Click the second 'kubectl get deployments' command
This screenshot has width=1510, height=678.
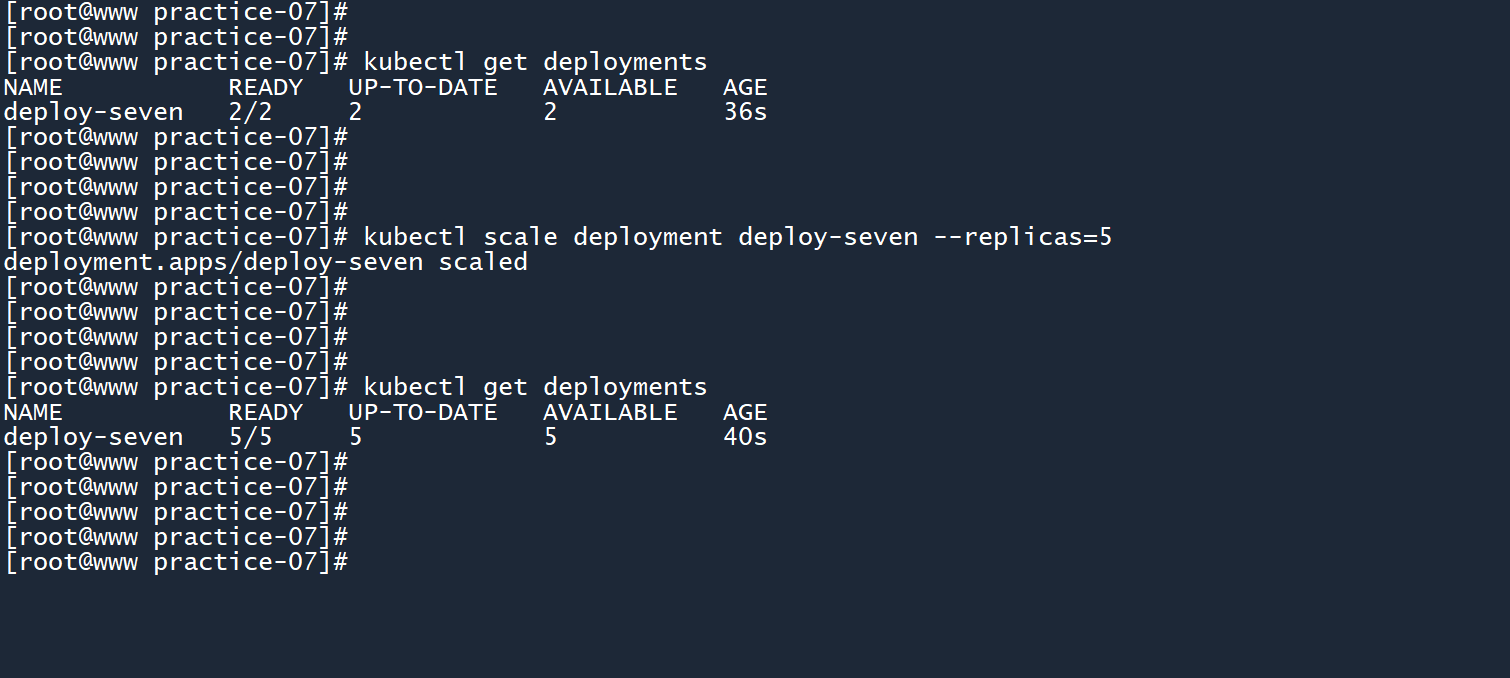(535, 387)
